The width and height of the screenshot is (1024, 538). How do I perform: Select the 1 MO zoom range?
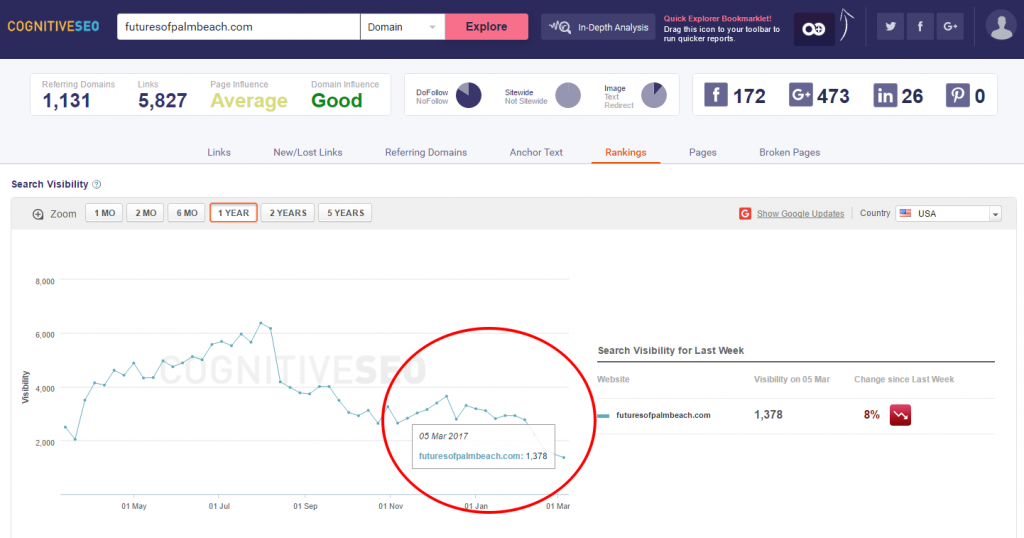coord(104,213)
